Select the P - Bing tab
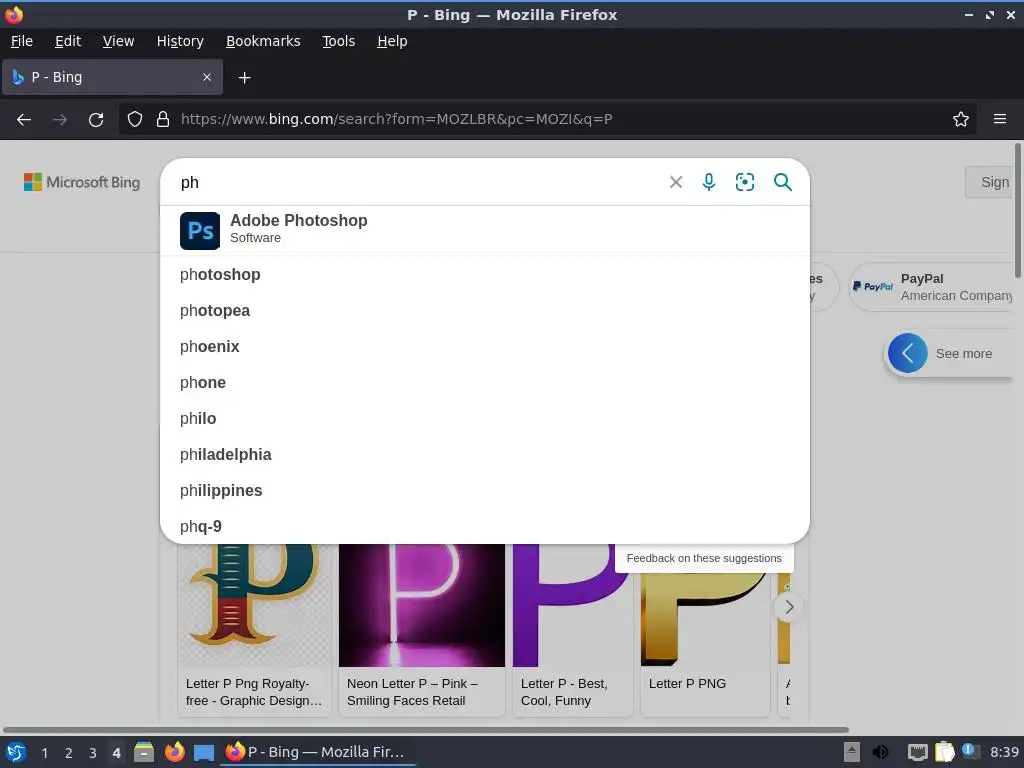 [112, 77]
